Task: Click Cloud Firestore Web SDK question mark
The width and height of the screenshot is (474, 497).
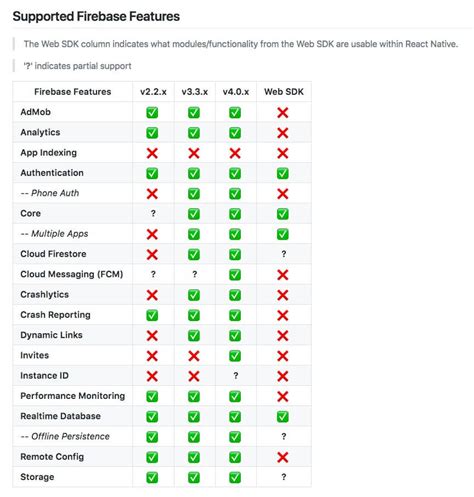Action: (x=284, y=254)
